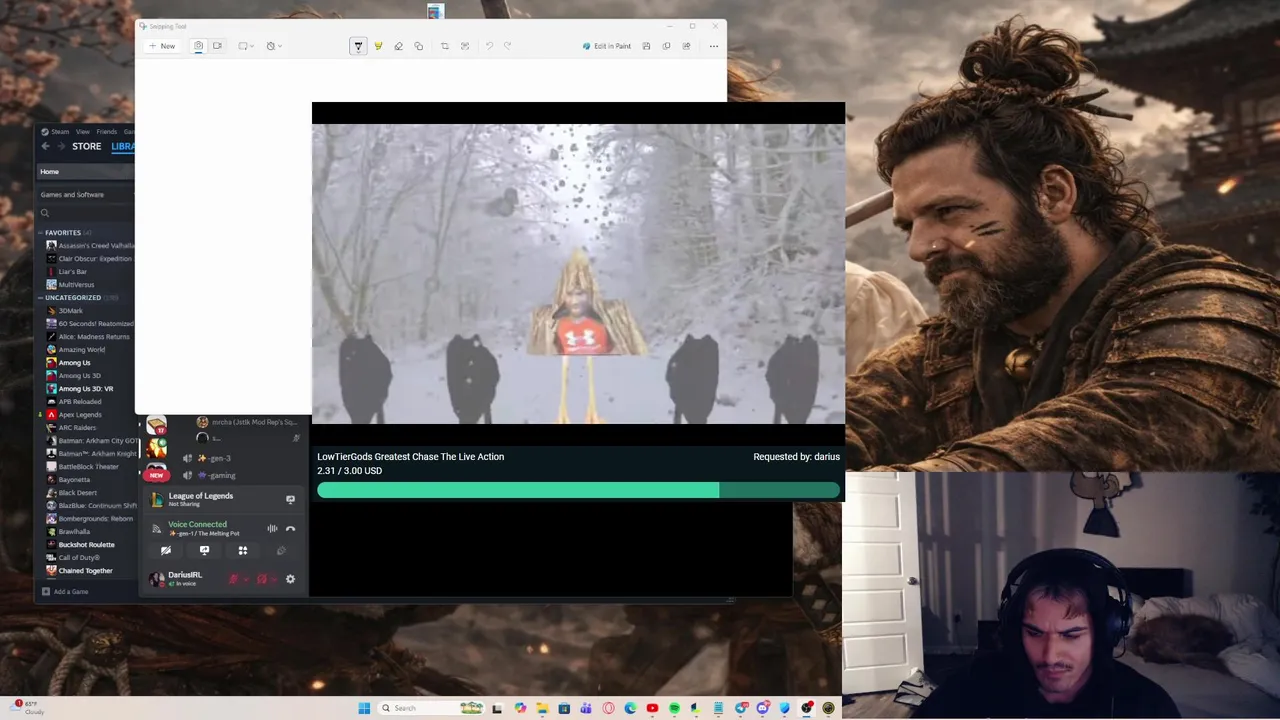Switch to video Record mode in Snipping Tool

pos(217,46)
